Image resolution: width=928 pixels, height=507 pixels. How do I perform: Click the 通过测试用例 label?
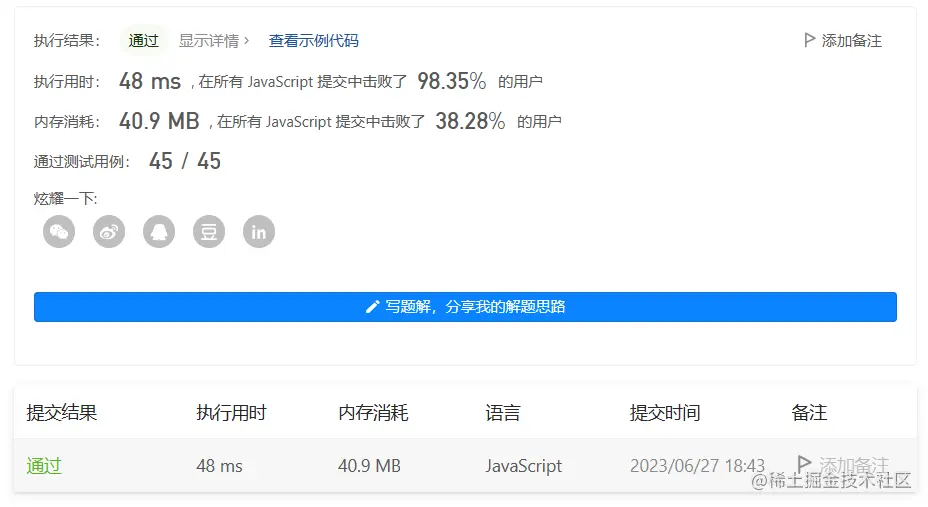[82, 162]
